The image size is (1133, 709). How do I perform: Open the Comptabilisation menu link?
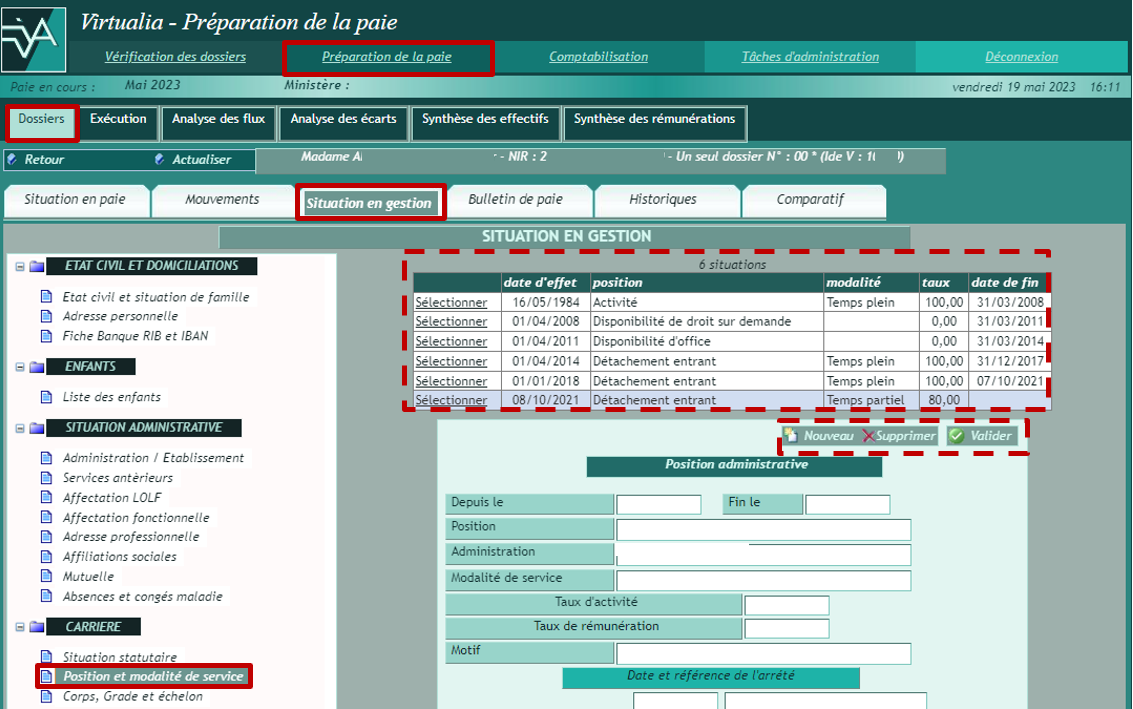(x=598, y=57)
